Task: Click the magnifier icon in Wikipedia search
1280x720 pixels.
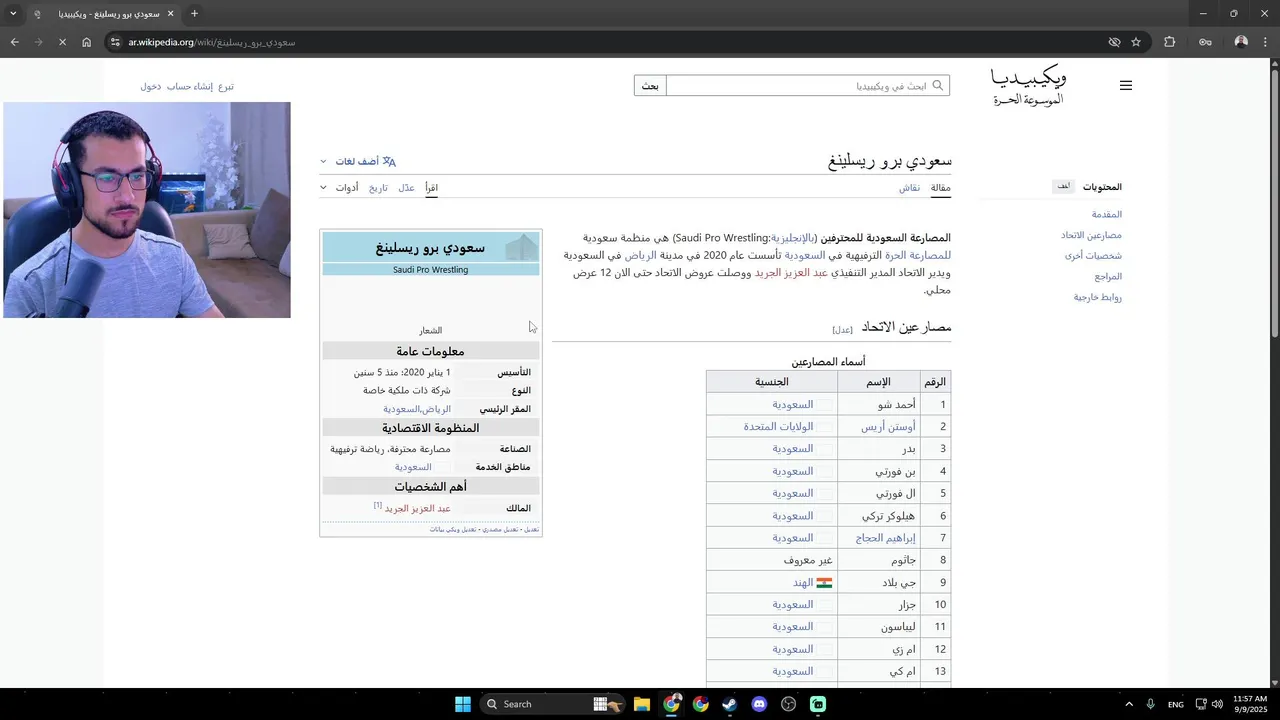Action: coord(938,85)
